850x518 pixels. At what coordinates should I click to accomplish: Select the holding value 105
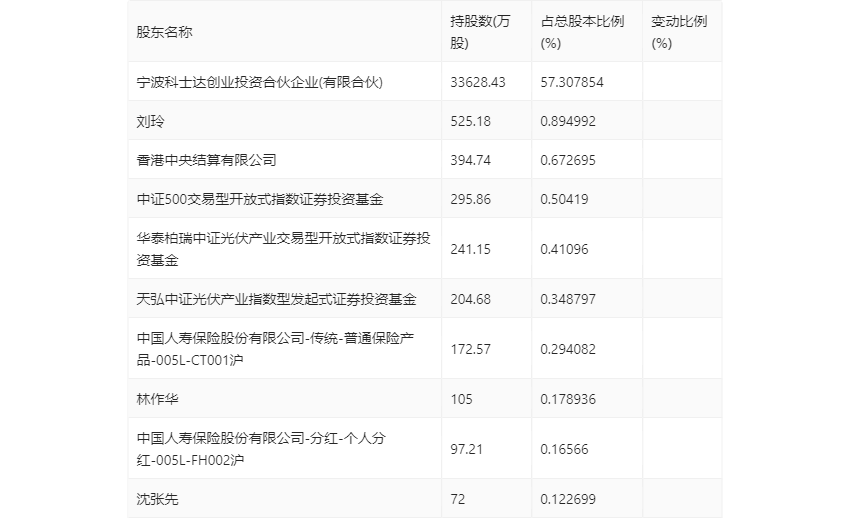pos(461,399)
